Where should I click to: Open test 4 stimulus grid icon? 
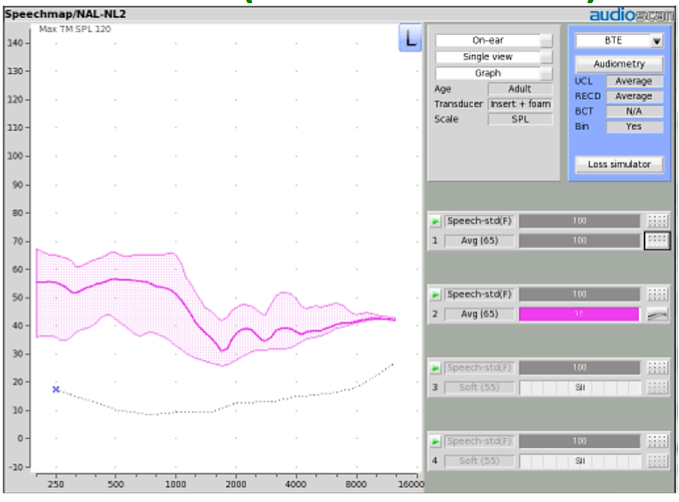point(656,441)
